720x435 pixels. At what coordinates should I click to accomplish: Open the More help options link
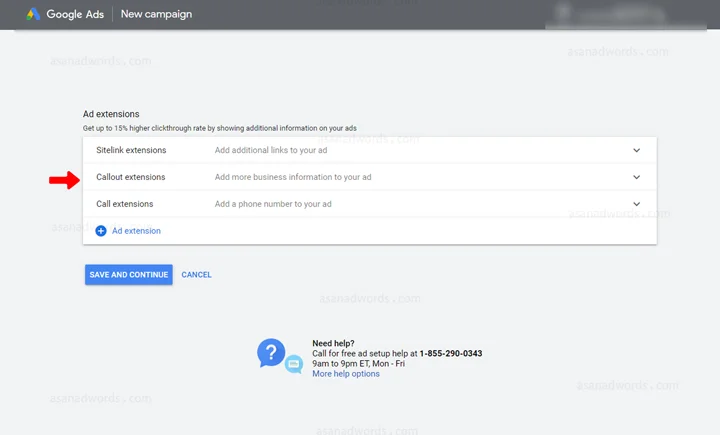pos(346,374)
